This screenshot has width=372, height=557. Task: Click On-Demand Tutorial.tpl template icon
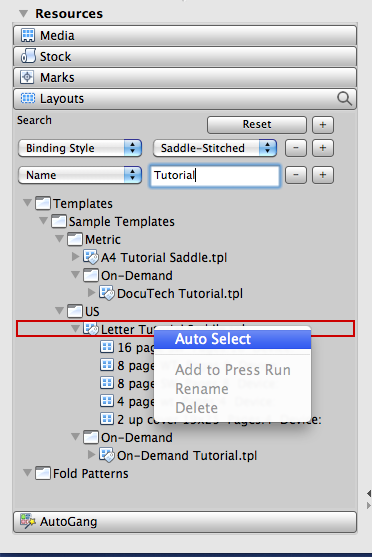click(x=107, y=455)
